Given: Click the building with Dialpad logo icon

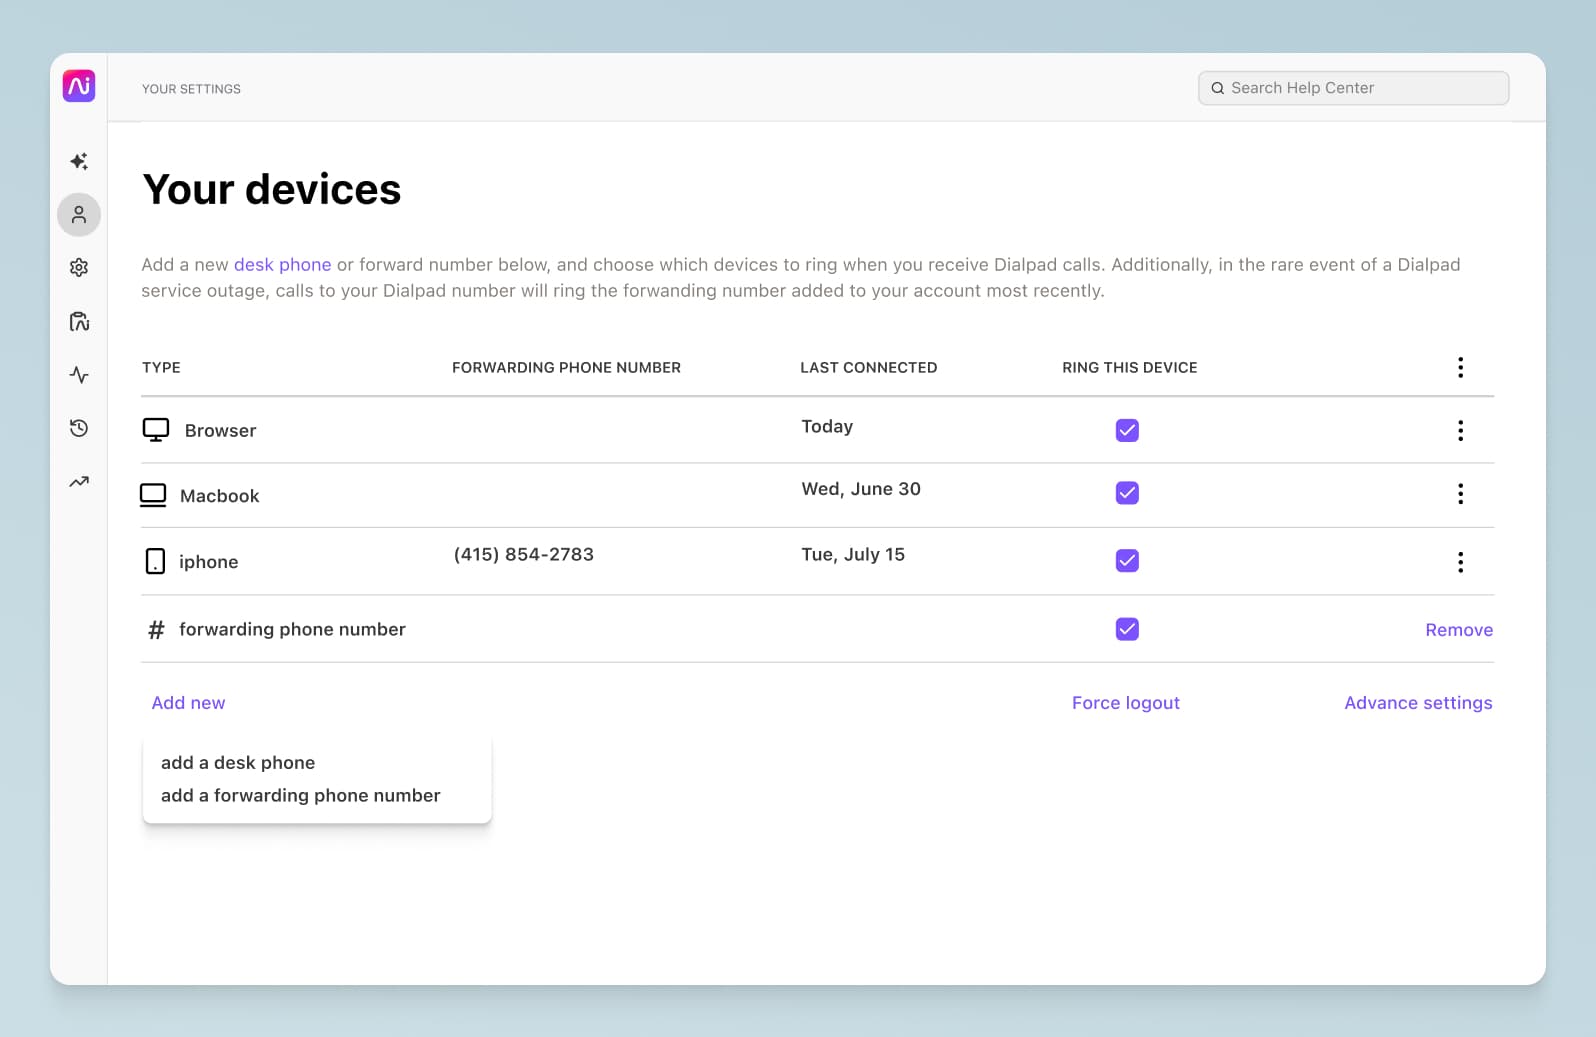Looking at the screenshot, I should click(79, 321).
